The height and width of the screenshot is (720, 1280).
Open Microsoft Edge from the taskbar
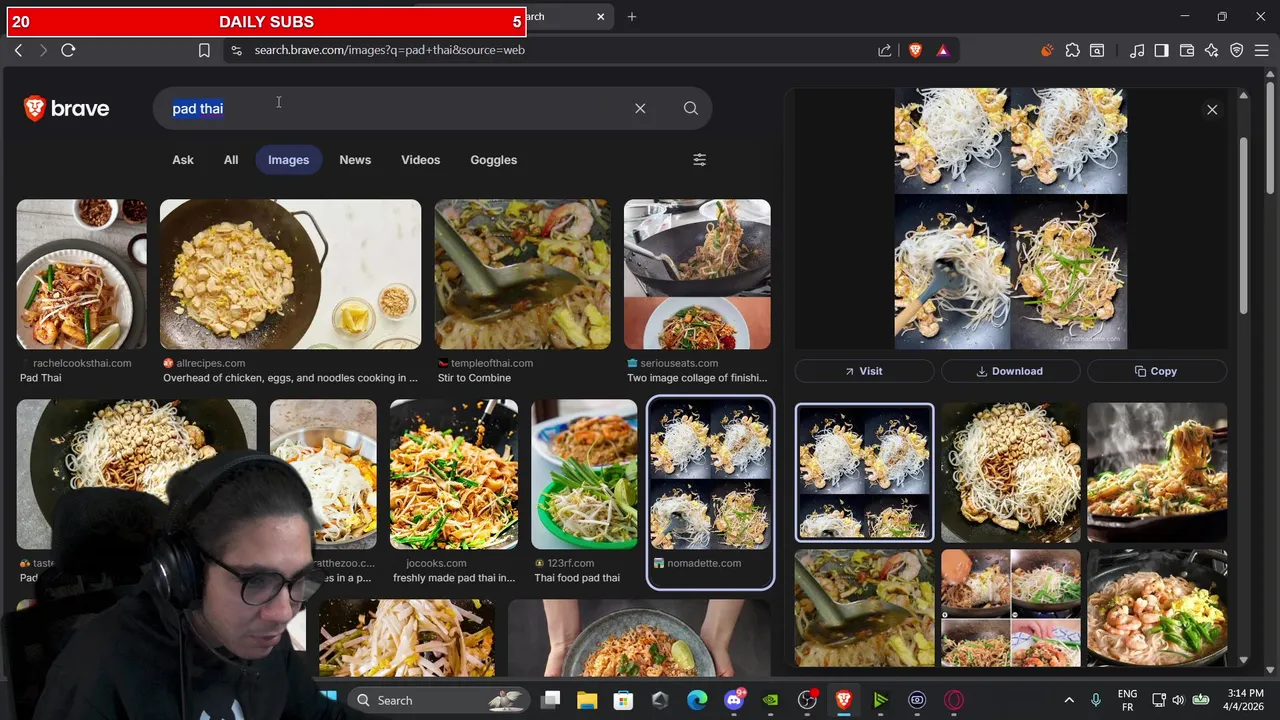(x=697, y=700)
